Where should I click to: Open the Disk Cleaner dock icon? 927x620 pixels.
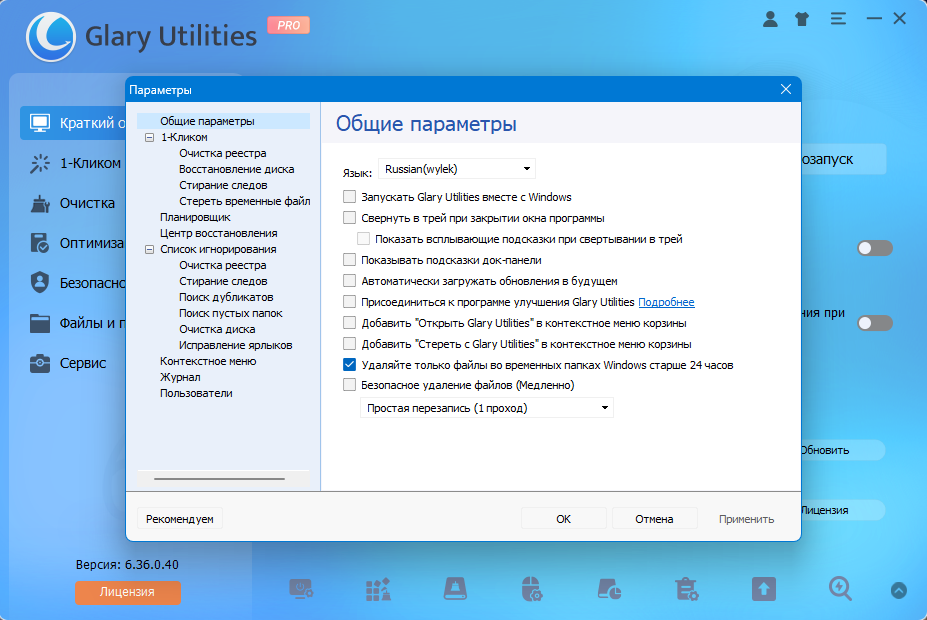[x=455, y=589]
